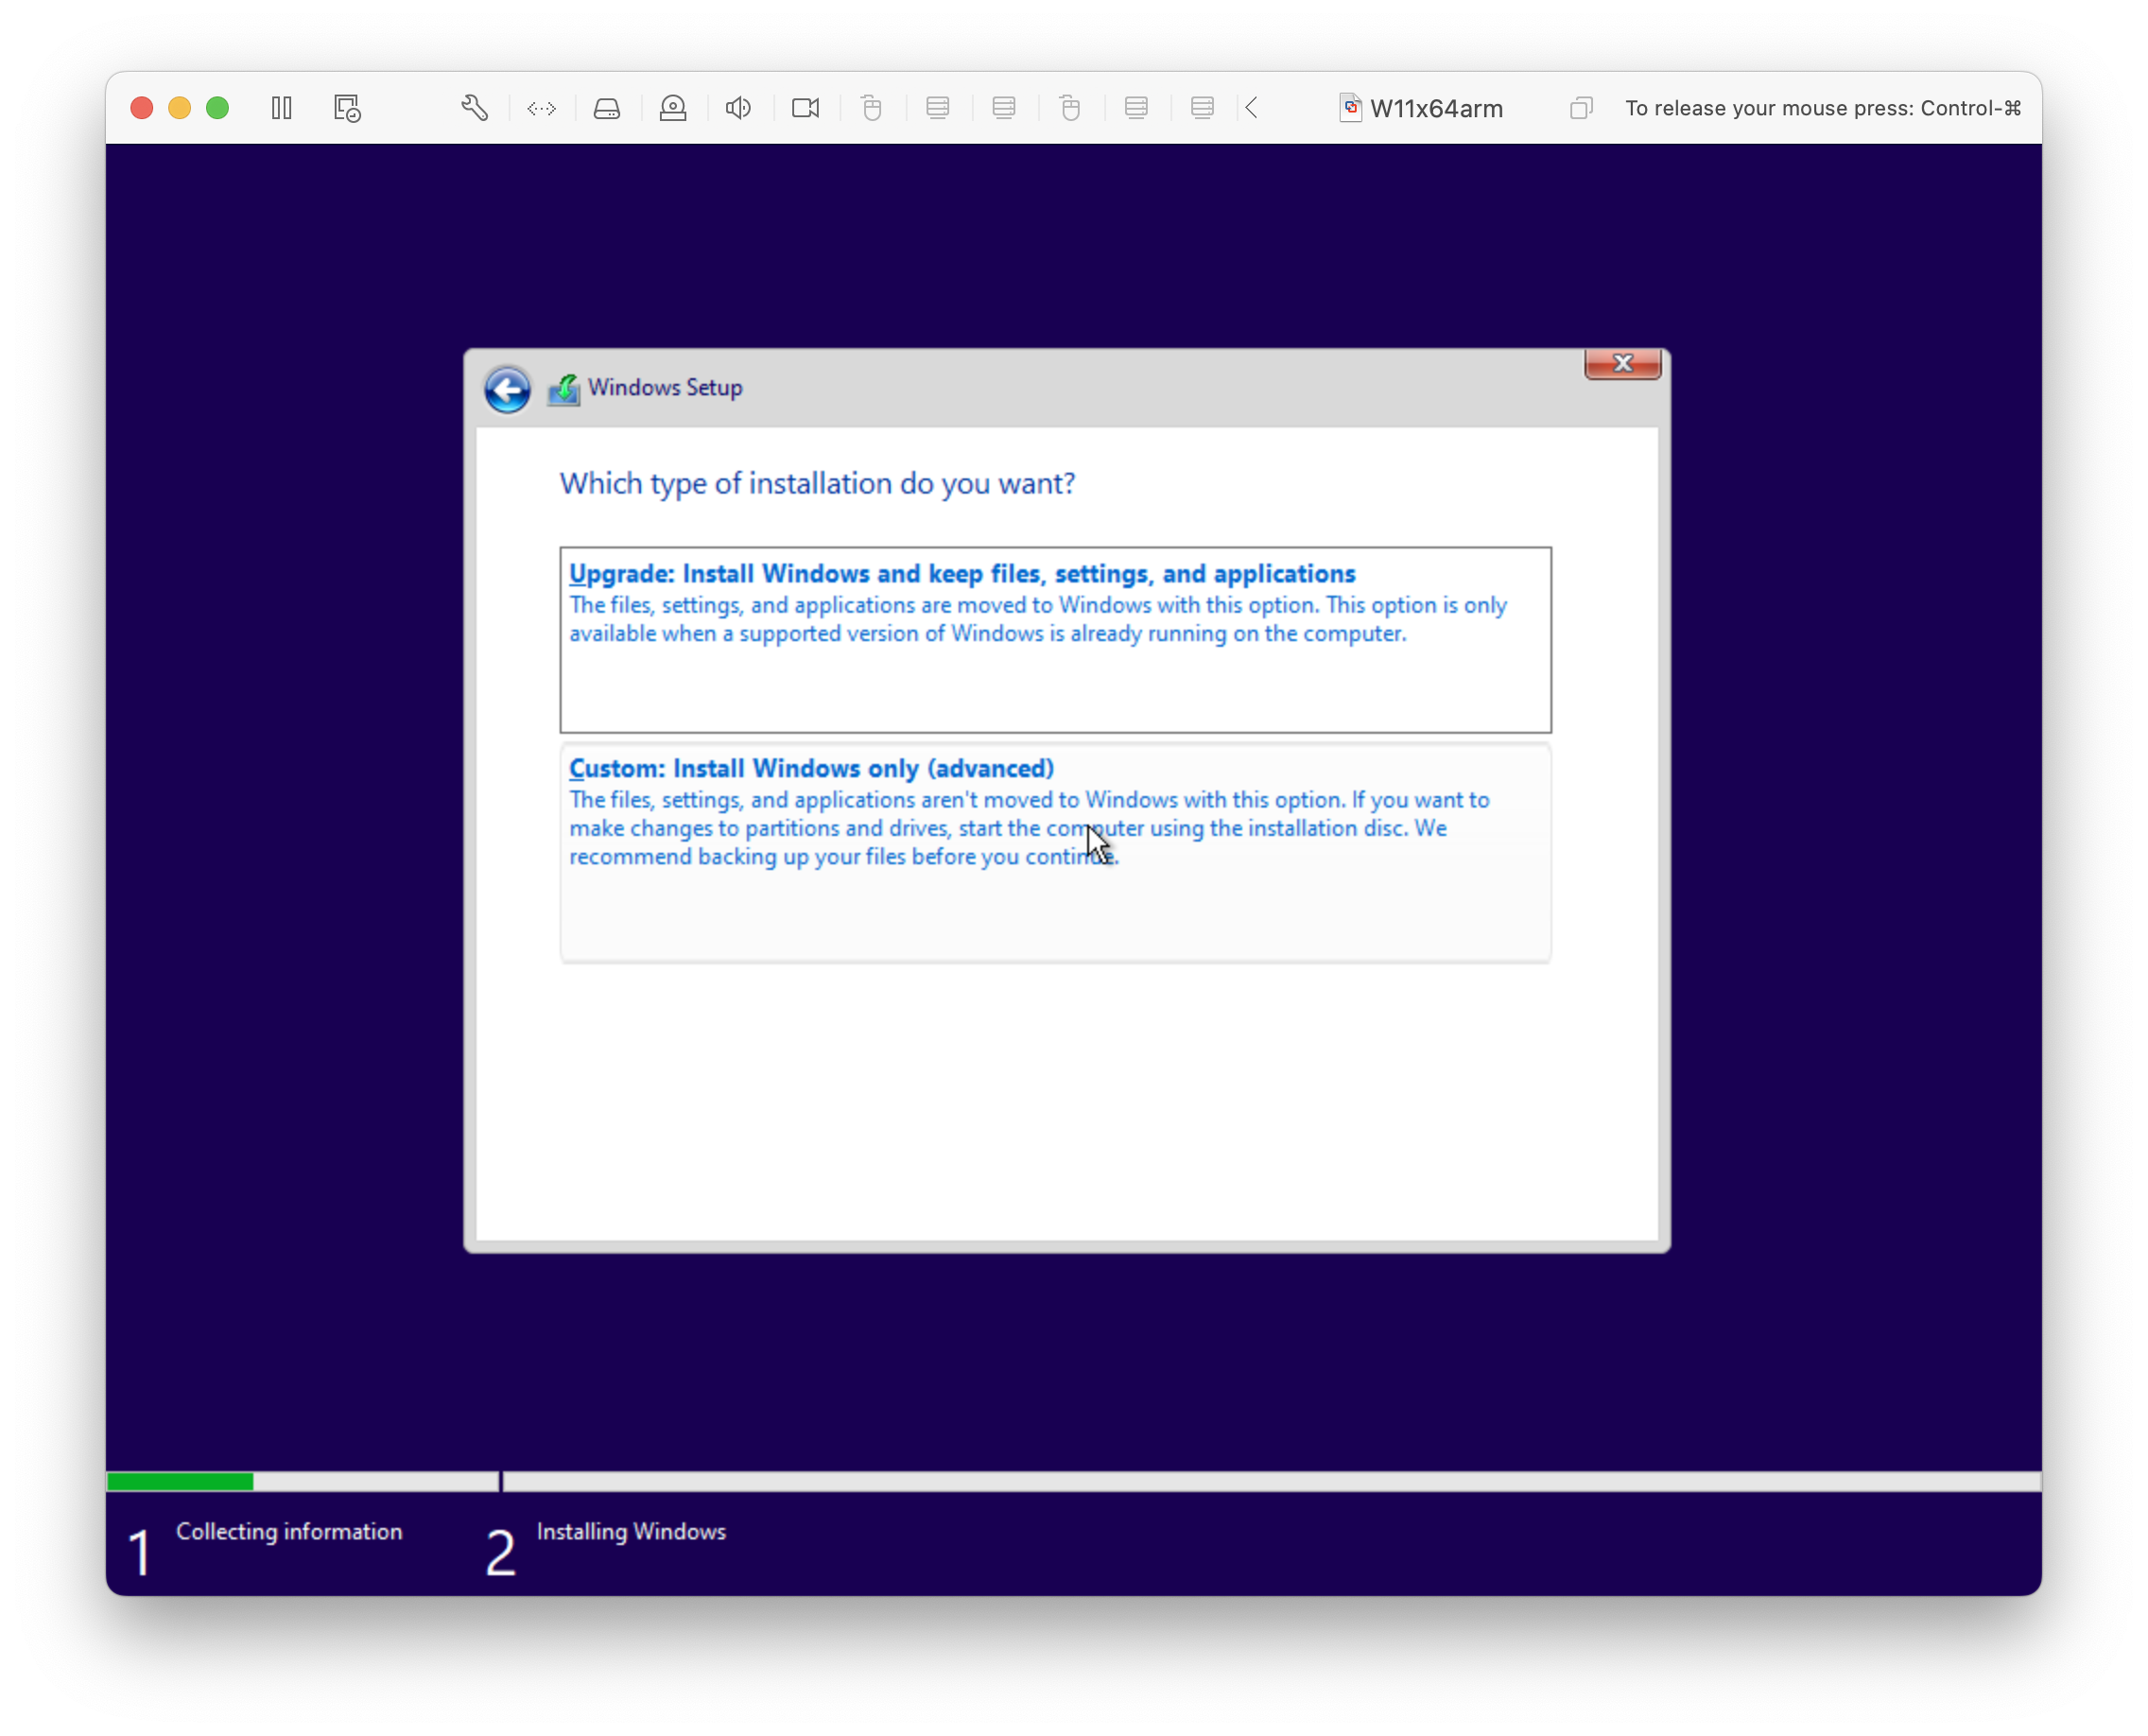The width and height of the screenshot is (2148, 1736).
Task: Choose Custom: Install Windows only (advanced)
Action: click(x=1055, y=850)
